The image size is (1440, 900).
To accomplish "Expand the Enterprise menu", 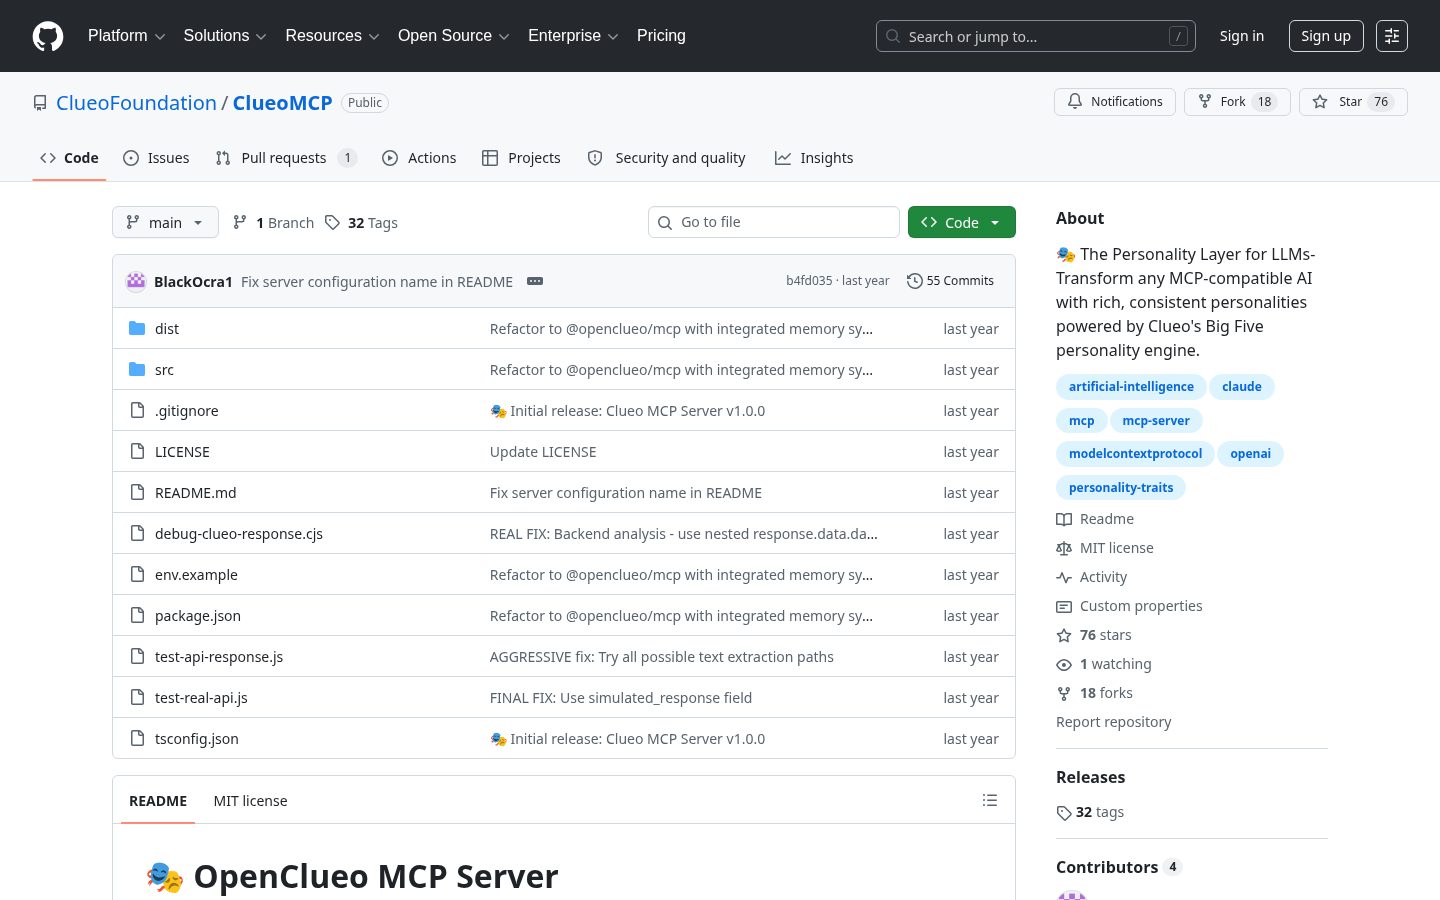I will pos(573,36).
